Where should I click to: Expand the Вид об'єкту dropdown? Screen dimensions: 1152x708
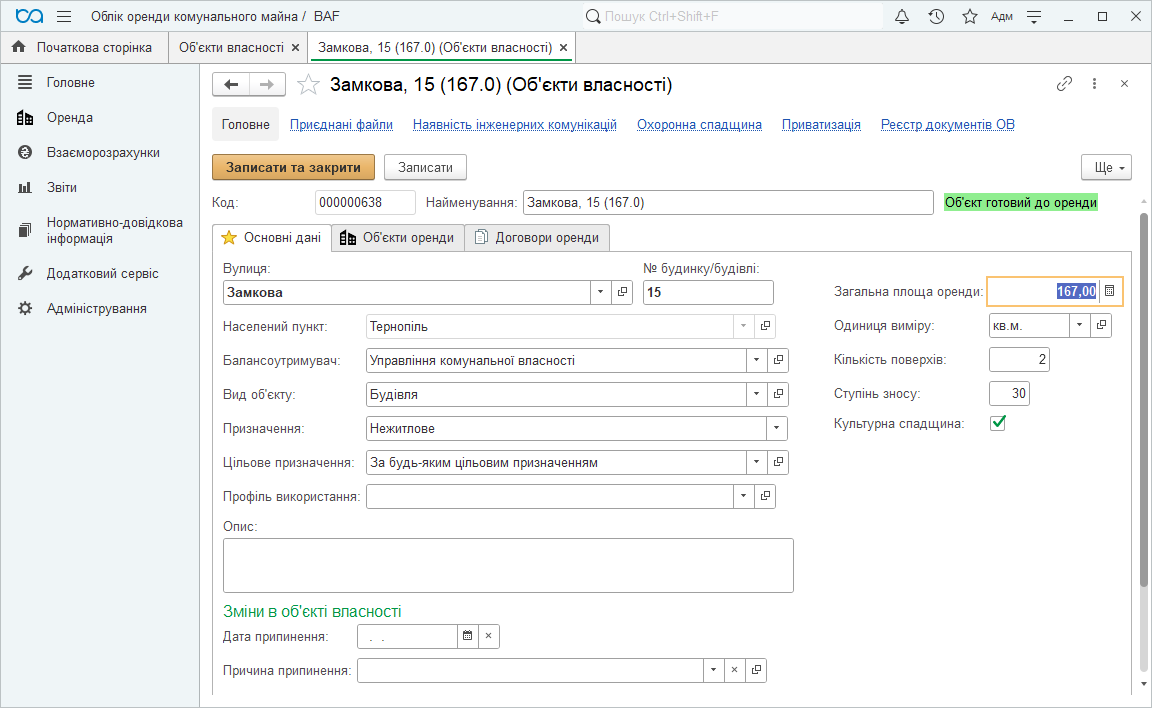click(757, 394)
